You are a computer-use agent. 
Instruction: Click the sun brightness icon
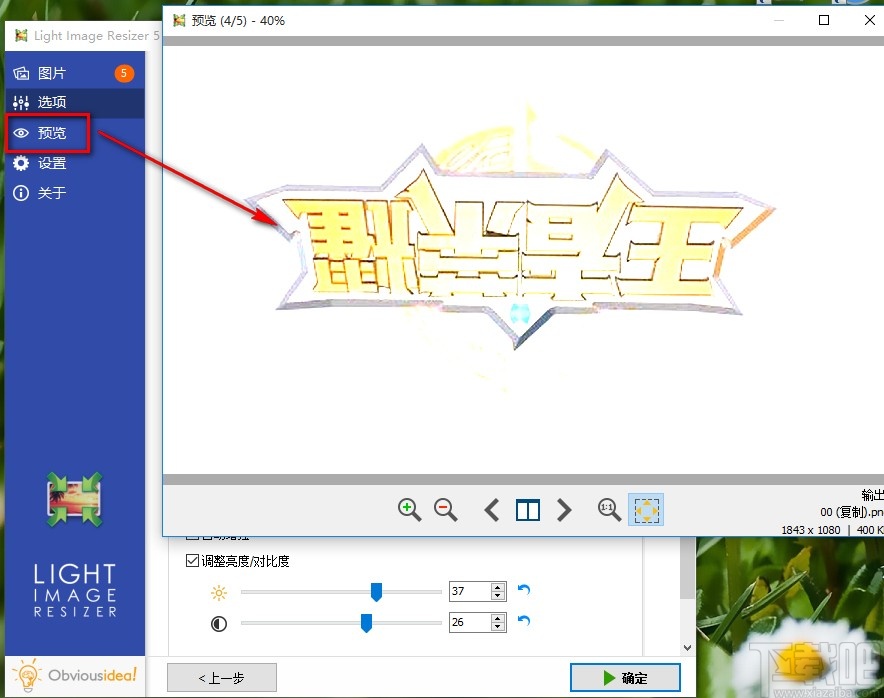point(219,593)
